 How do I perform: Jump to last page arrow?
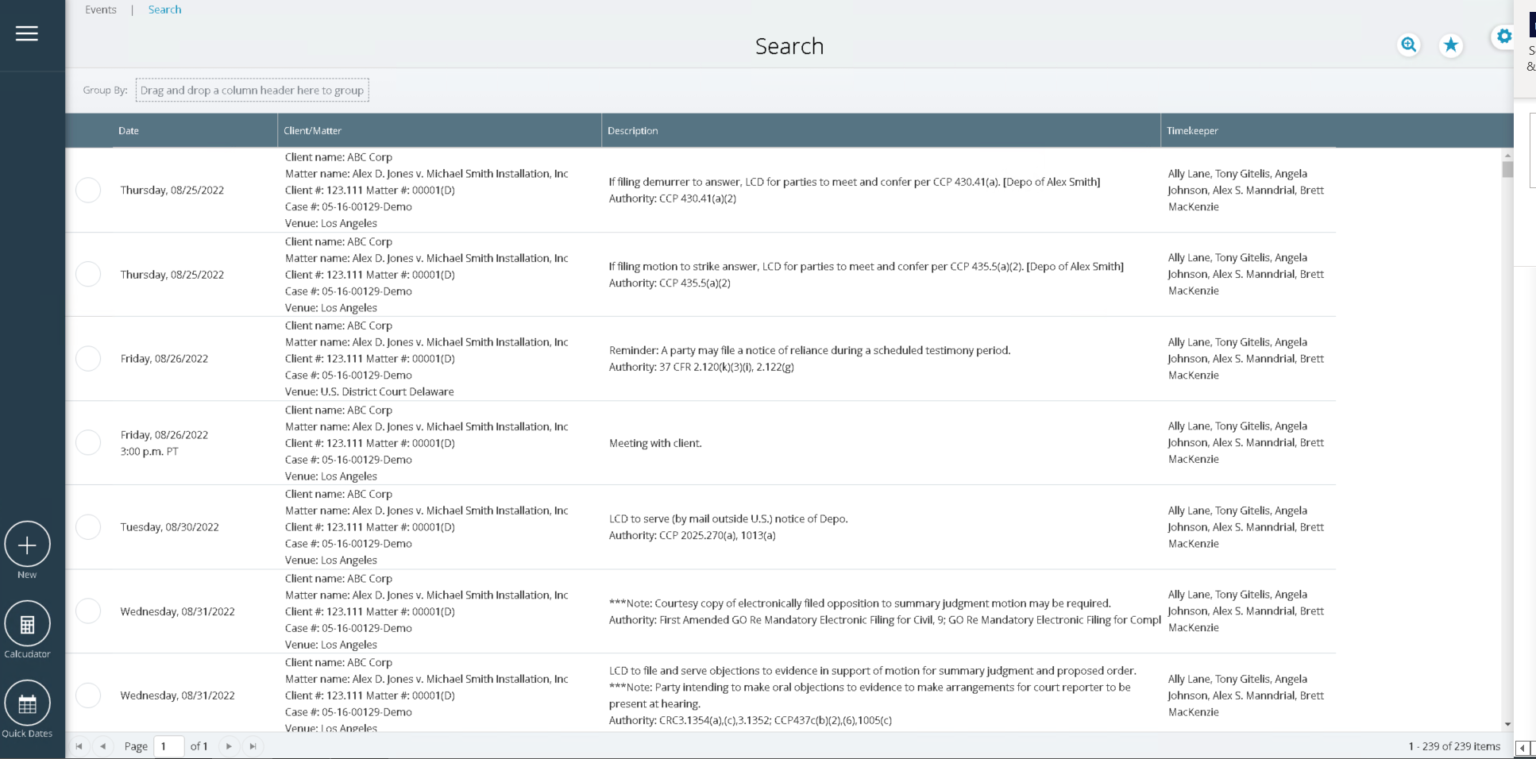click(253, 746)
